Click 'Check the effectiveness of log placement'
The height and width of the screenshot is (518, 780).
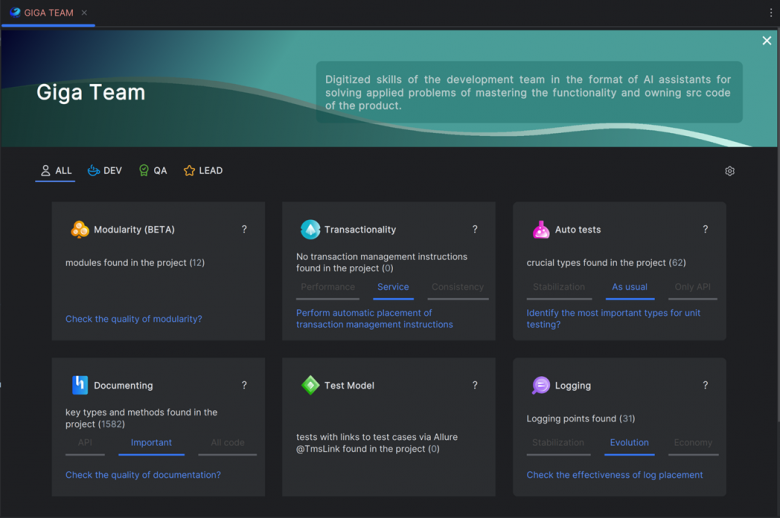(614, 475)
